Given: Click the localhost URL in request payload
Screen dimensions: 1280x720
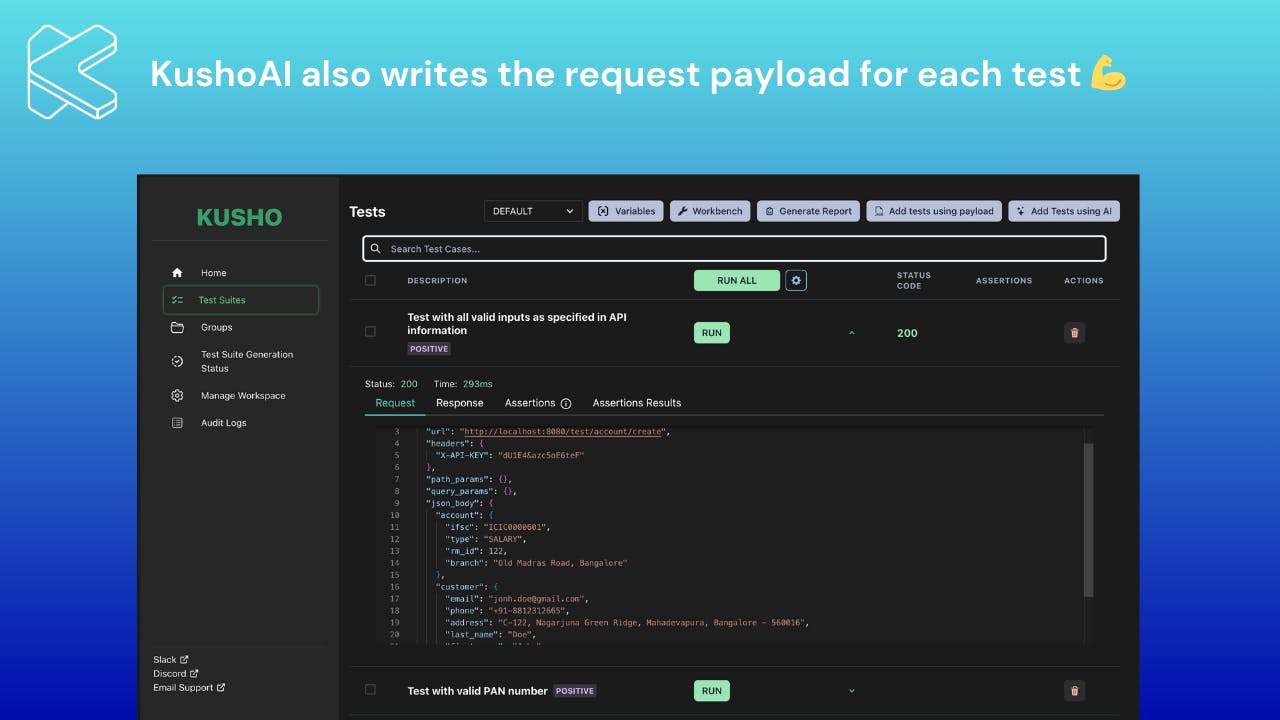Looking at the screenshot, I should click(561, 431).
